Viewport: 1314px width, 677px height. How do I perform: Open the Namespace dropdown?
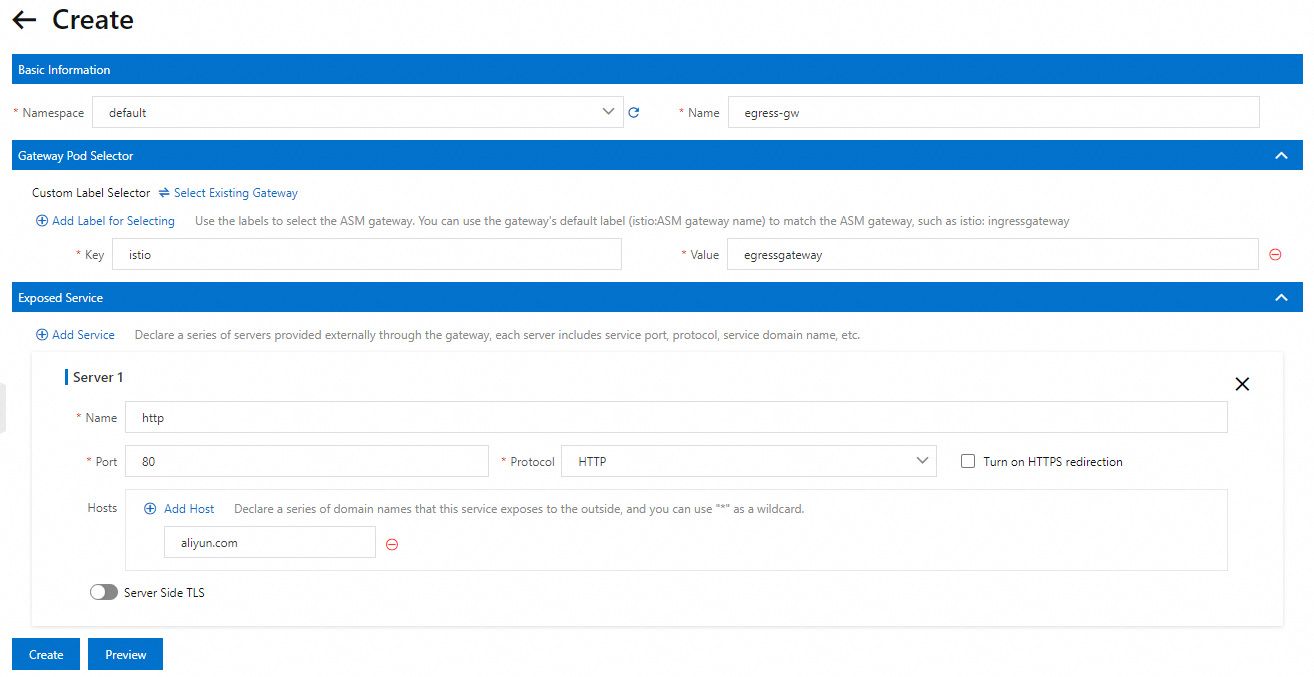[x=358, y=112]
